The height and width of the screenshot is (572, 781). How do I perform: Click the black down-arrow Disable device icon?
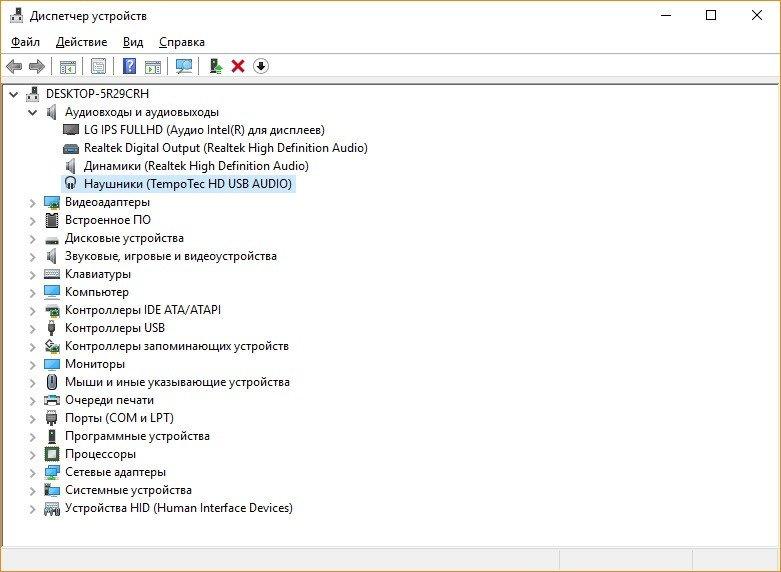pyautogui.click(x=261, y=66)
